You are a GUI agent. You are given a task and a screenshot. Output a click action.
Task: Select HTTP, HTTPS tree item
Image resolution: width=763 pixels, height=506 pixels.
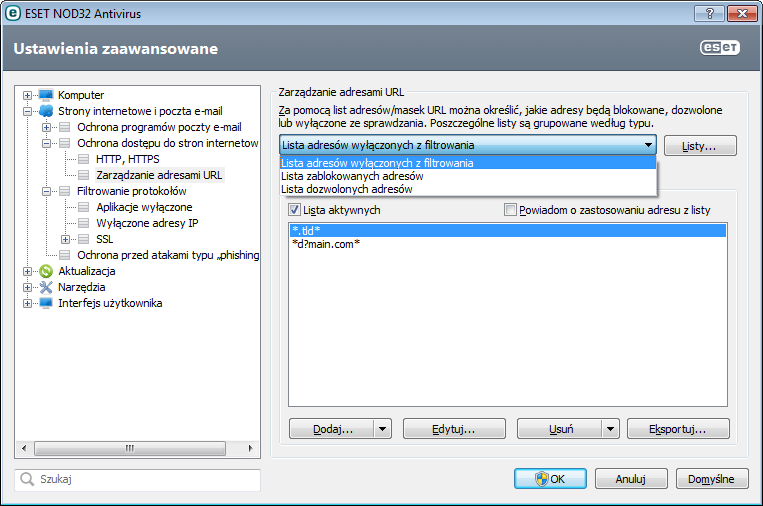127,159
